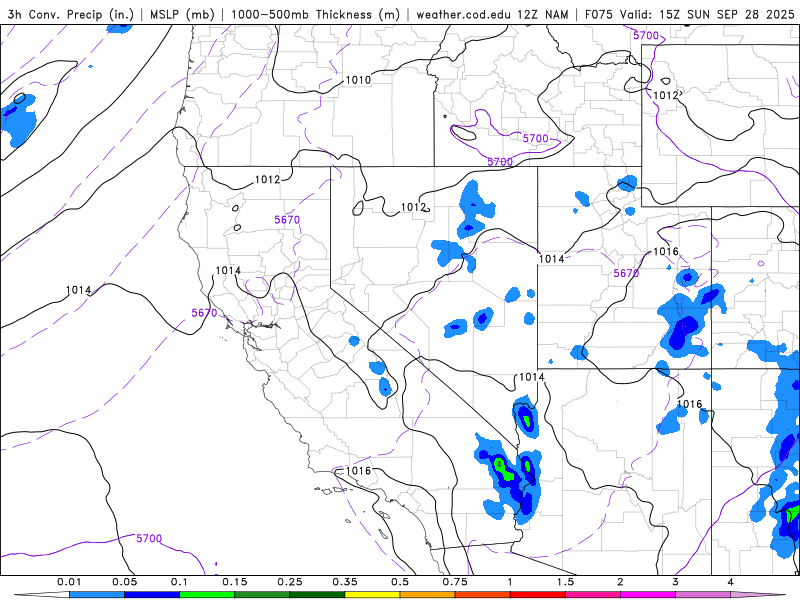Click 'Valid: 15Z SUN SEP 28 2025' text
The height and width of the screenshot is (600, 800).
[707, 14]
